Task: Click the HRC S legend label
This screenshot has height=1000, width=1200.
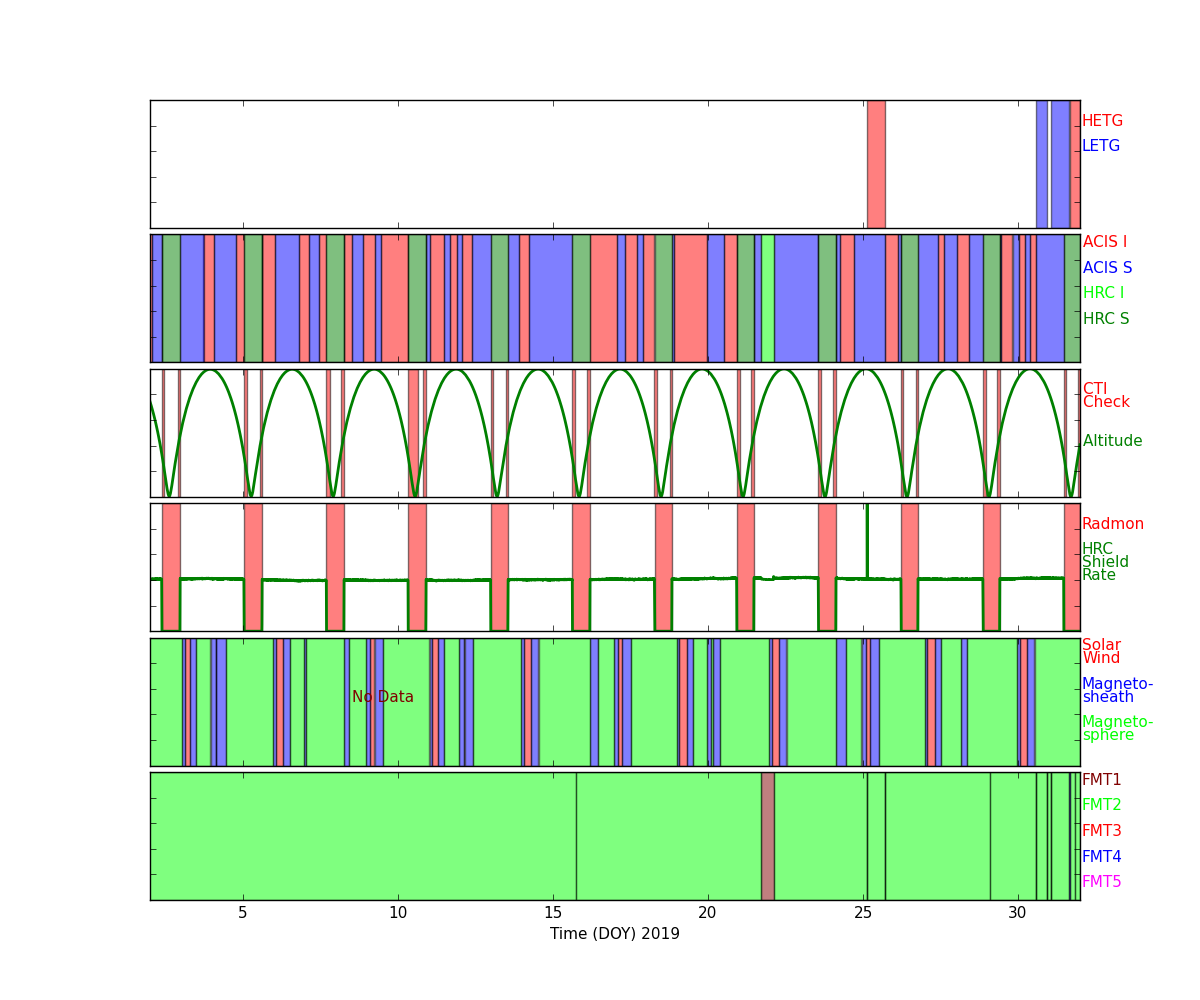Action: [x=1105, y=319]
